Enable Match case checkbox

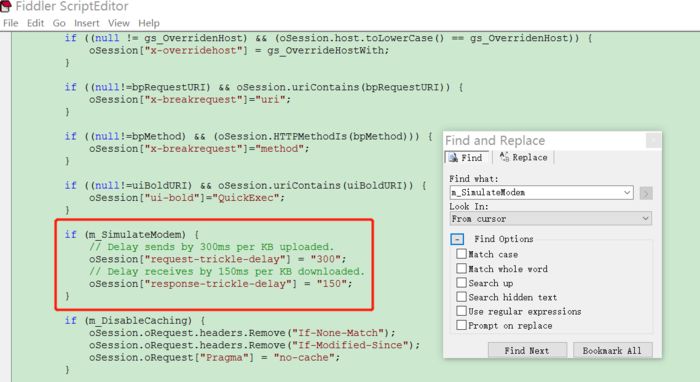tap(461, 254)
